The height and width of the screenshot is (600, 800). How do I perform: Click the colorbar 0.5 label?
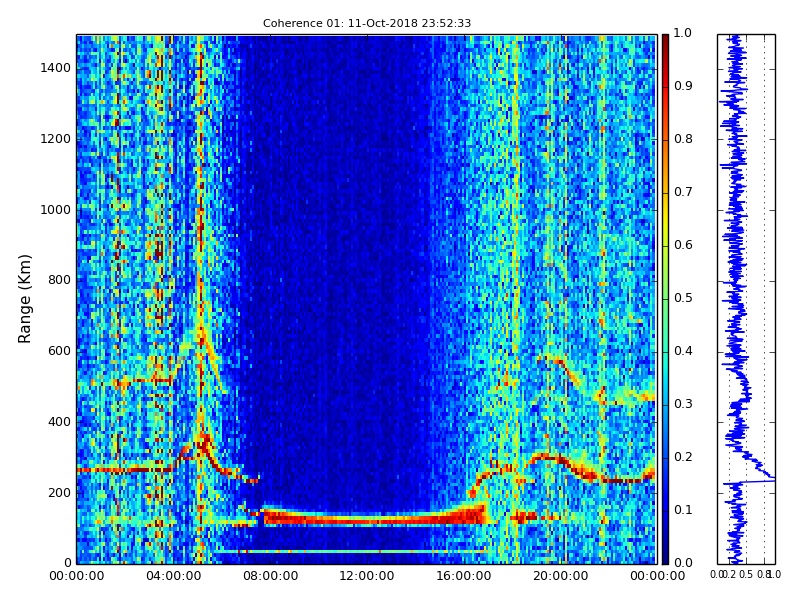tap(683, 298)
